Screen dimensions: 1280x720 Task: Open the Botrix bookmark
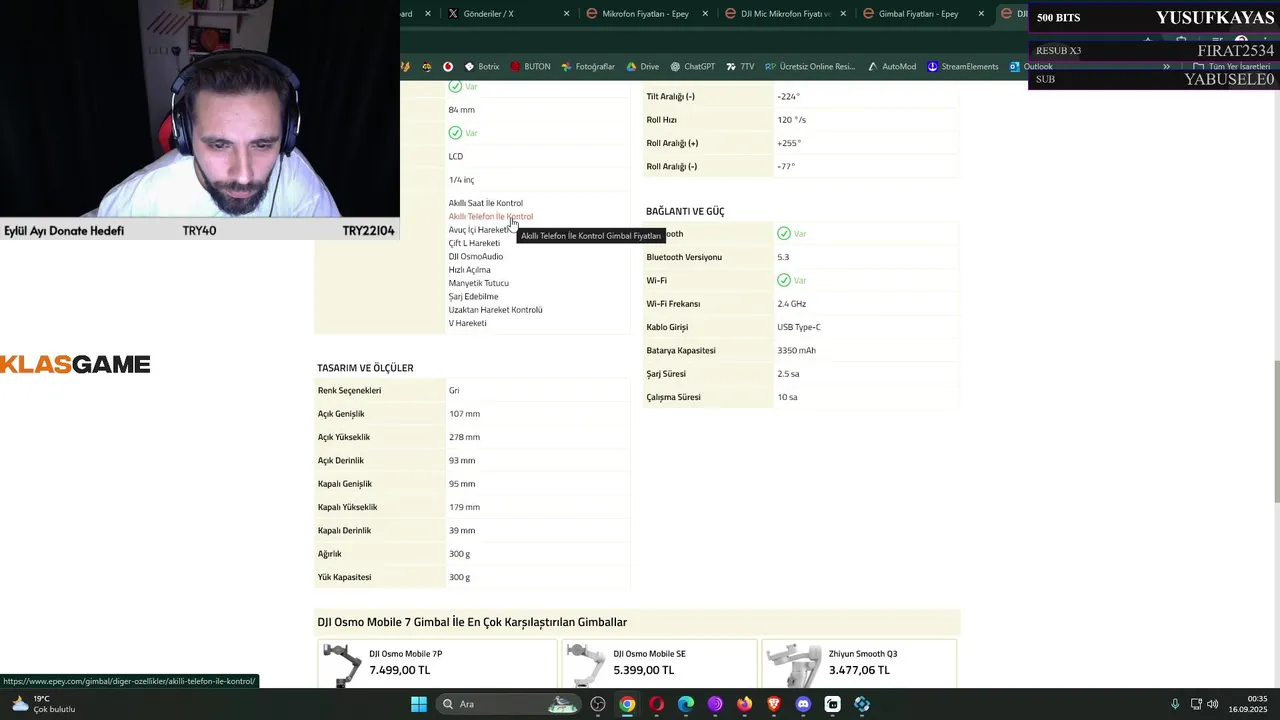481,67
